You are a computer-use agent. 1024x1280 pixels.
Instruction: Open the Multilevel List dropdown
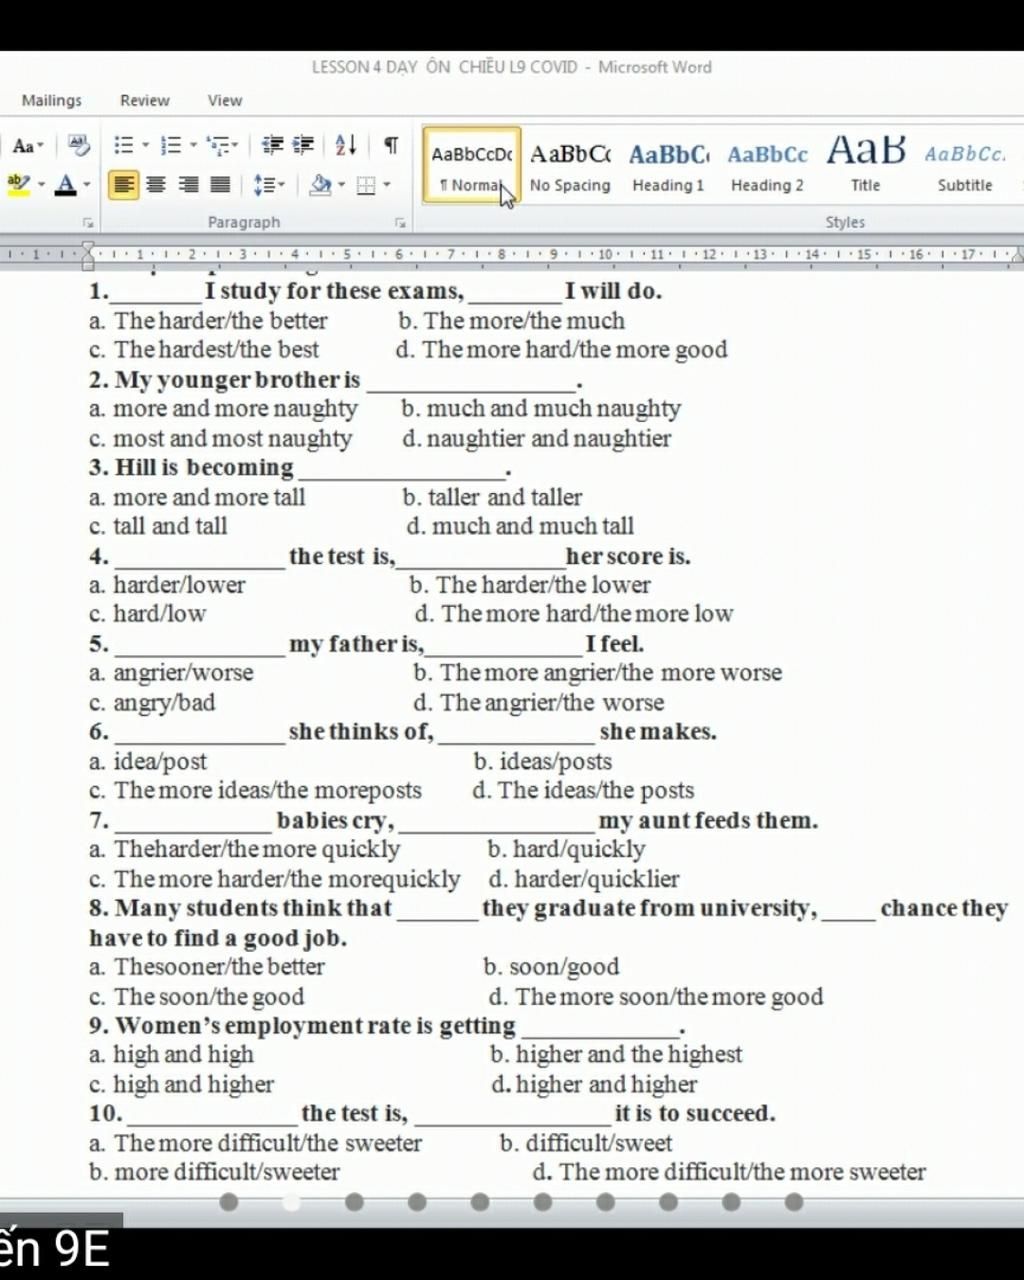[223, 146]
